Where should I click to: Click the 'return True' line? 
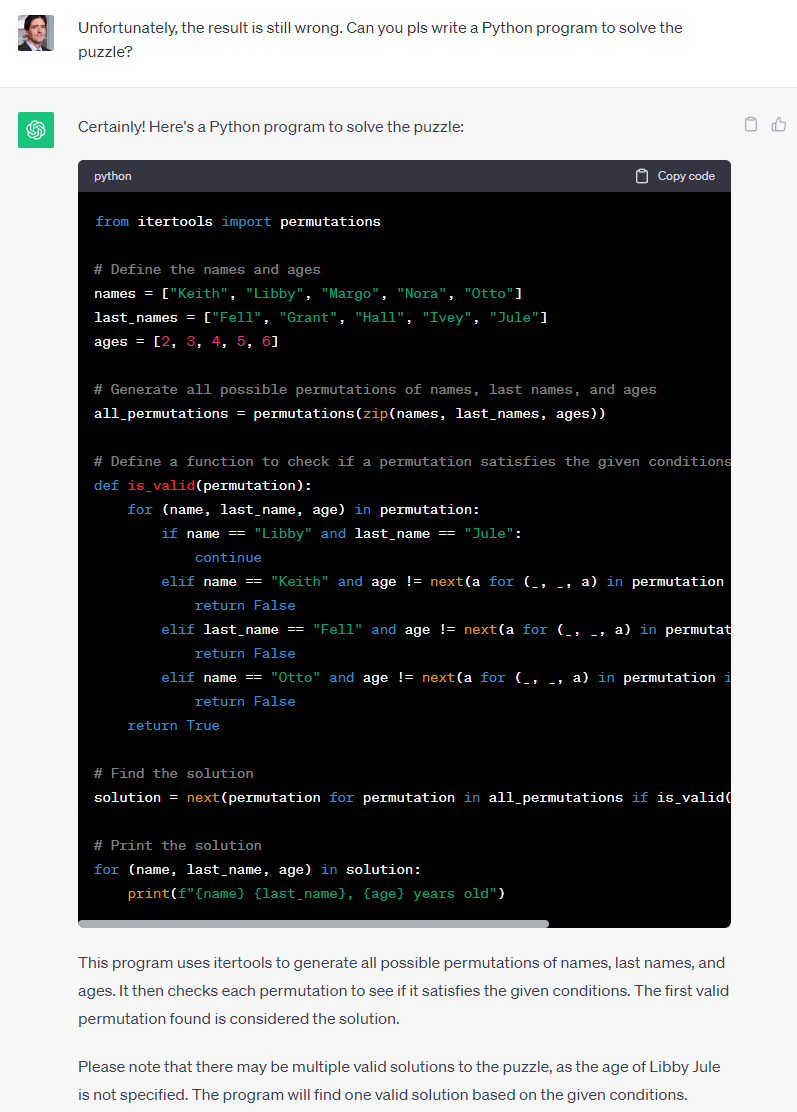(173, 725)
